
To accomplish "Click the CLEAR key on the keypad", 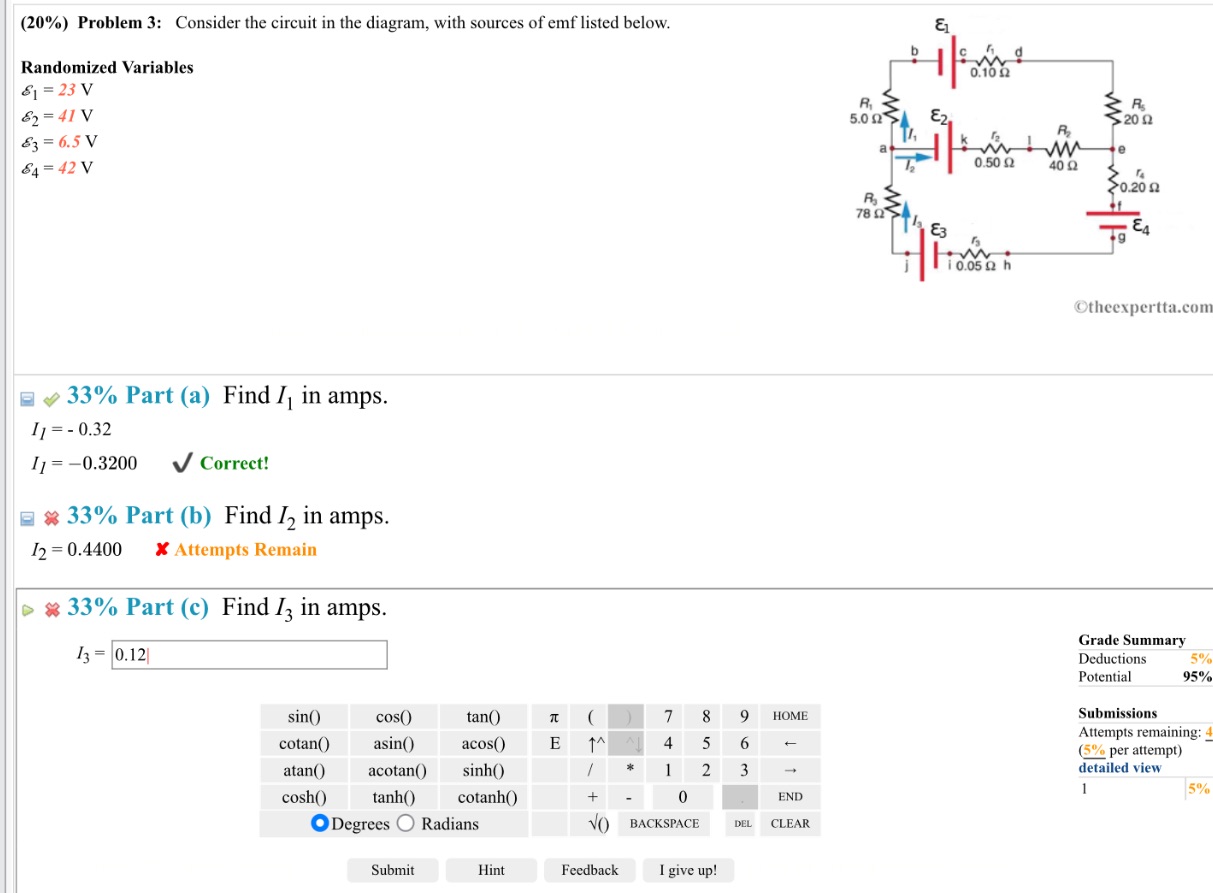I will click(x=791, y=823).
